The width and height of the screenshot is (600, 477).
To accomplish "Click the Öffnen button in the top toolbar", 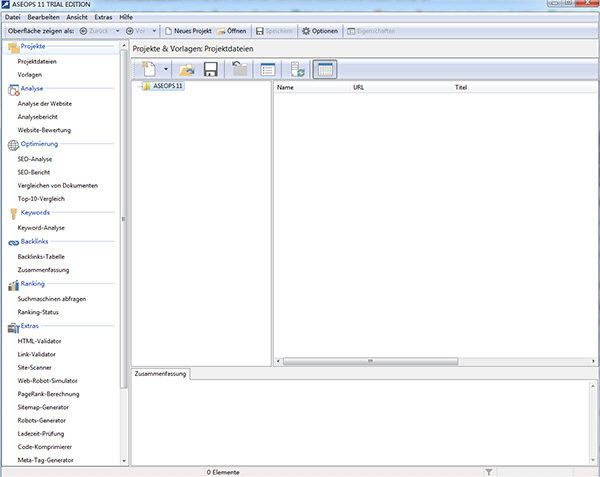I will pyautogui.click(x=232, y=31).
